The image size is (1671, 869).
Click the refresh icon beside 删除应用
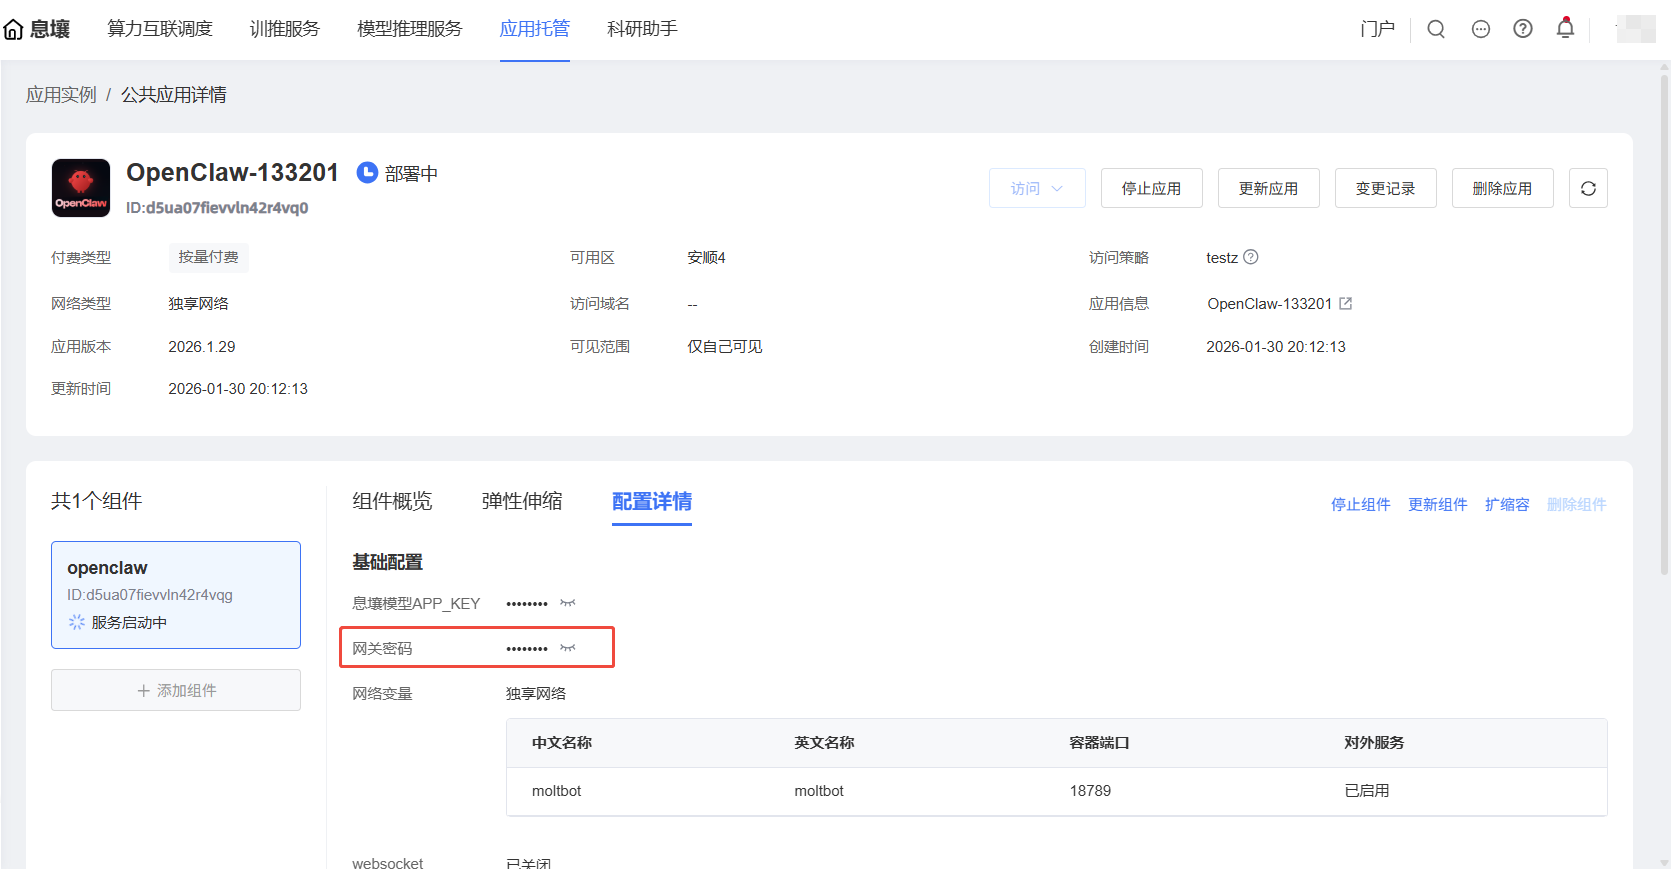click(1588, 188)
